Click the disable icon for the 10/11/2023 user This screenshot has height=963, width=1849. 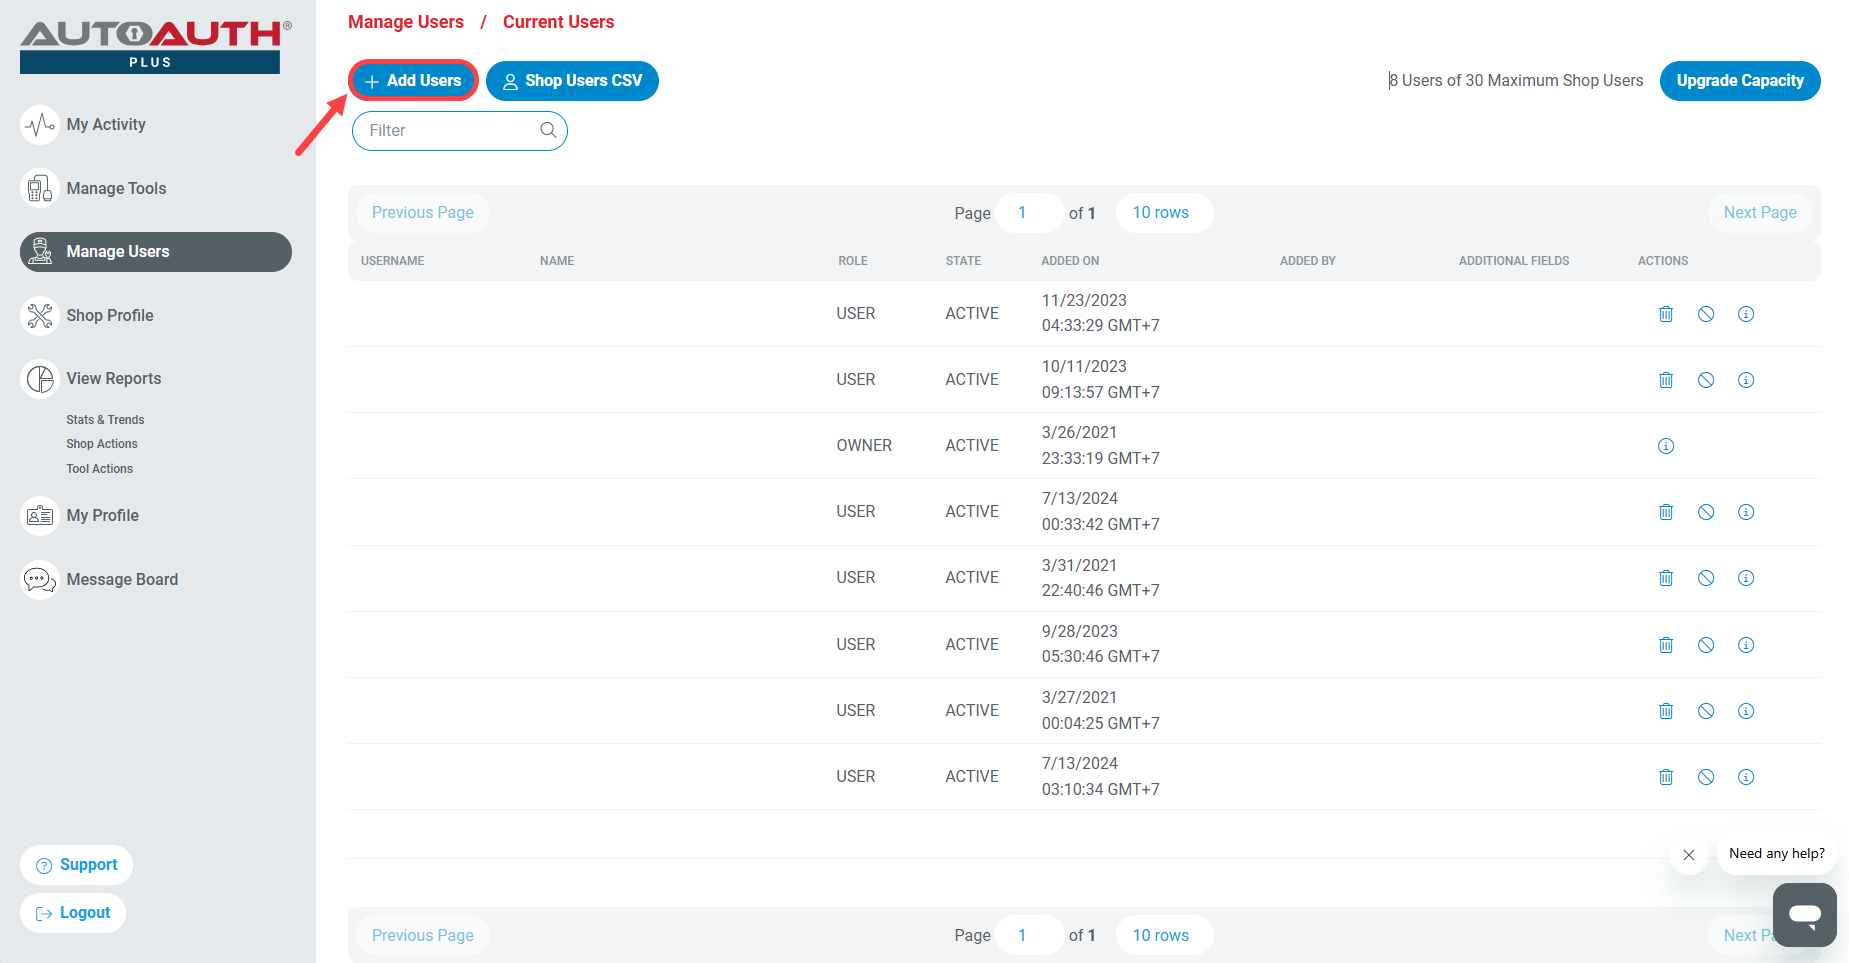1706,380
